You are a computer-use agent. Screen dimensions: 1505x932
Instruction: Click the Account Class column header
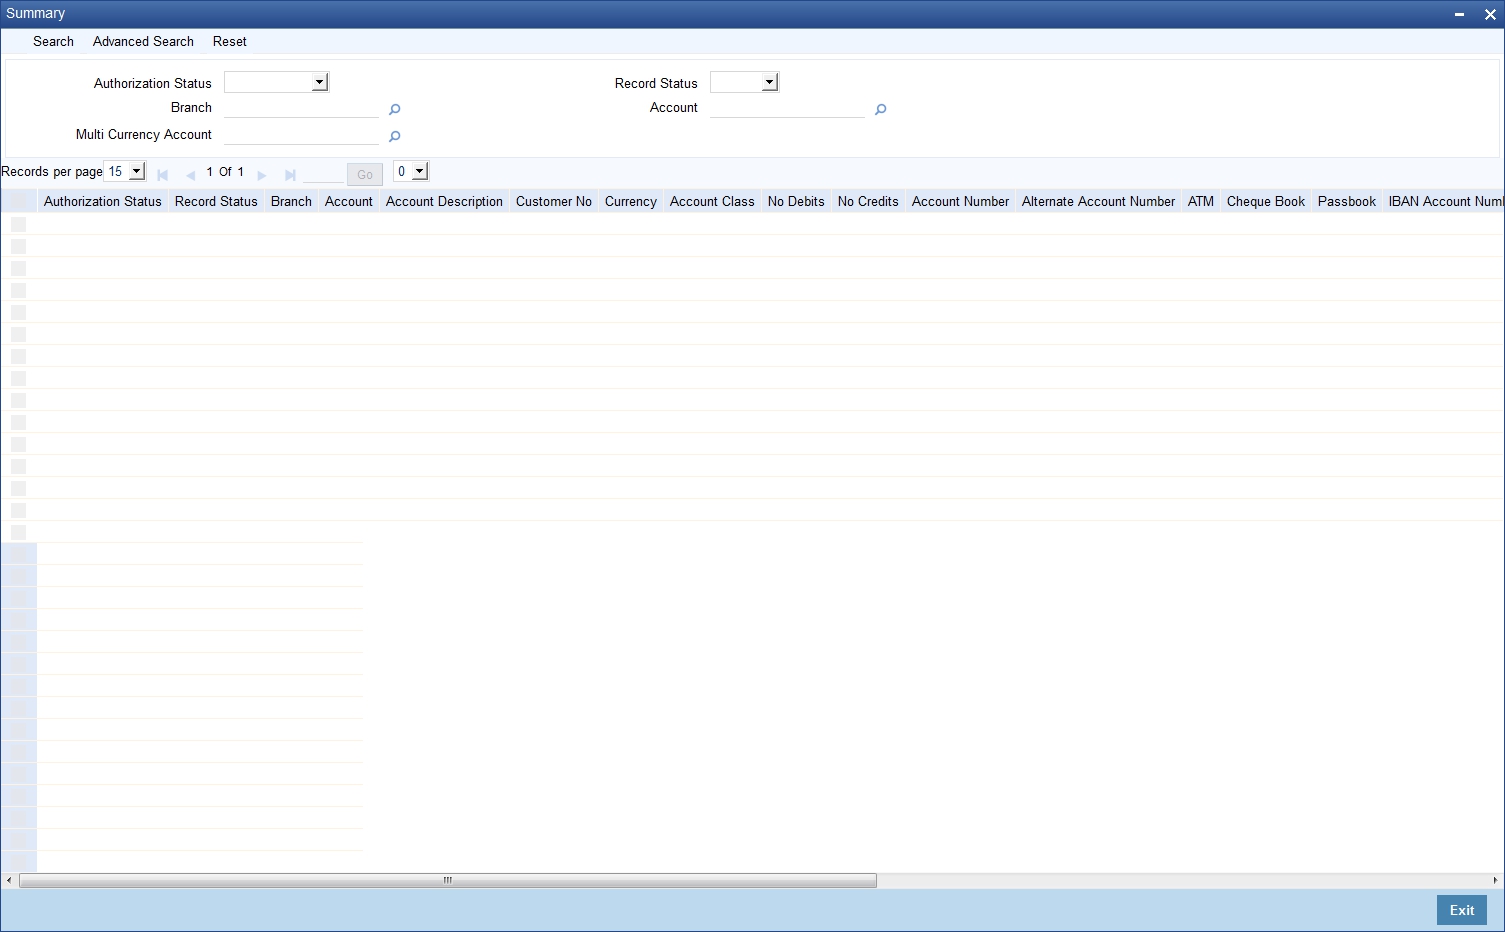tap(712, 201)
